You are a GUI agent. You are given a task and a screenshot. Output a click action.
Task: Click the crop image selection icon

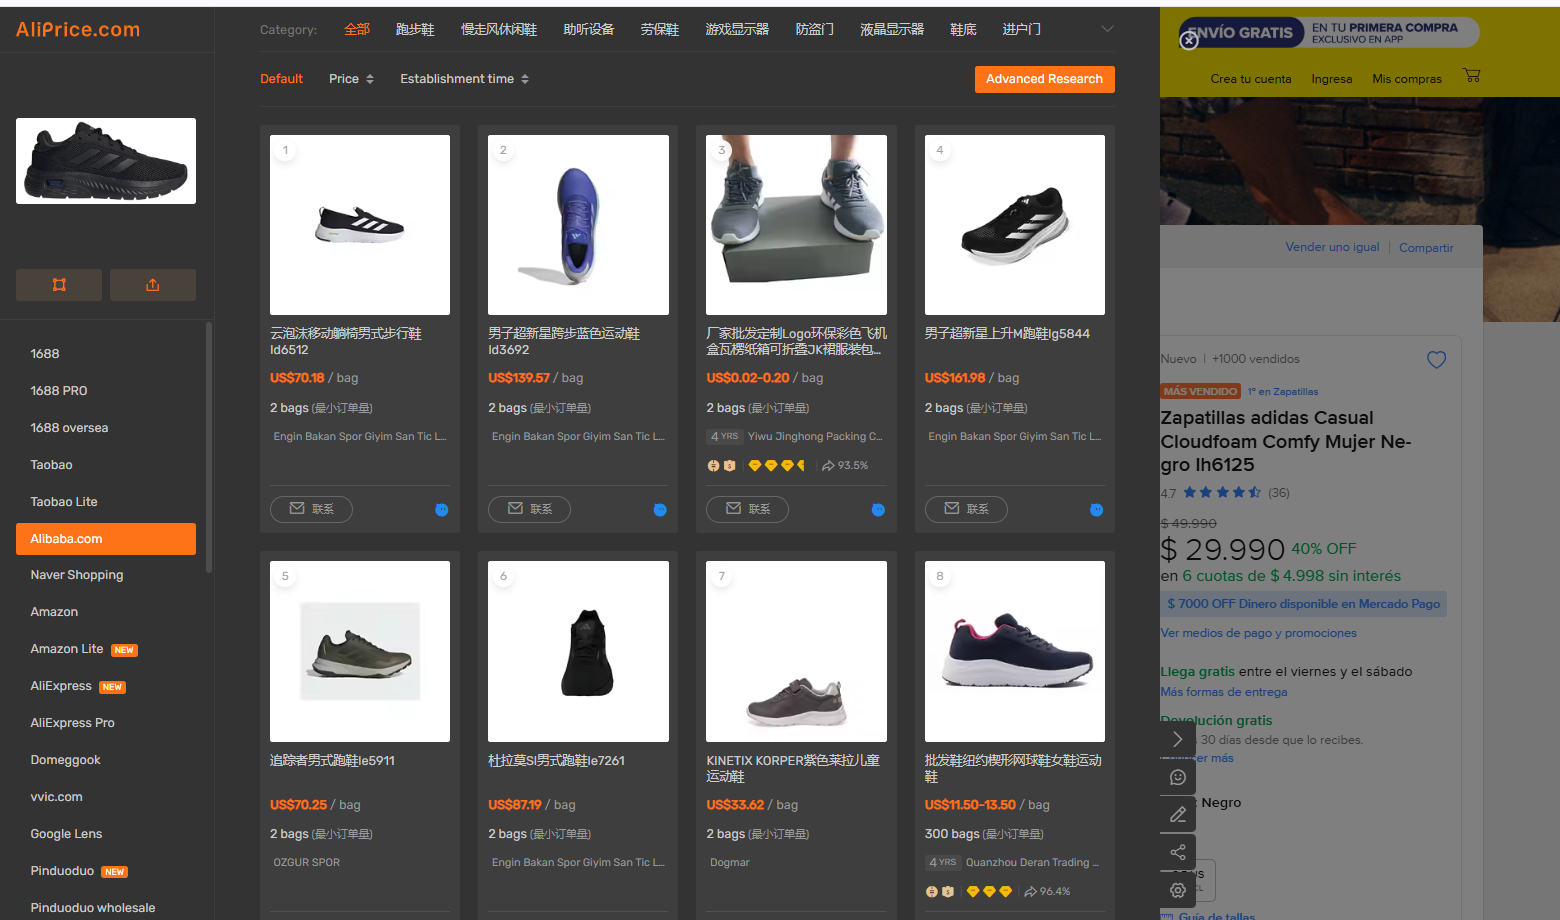coord(59,285)
